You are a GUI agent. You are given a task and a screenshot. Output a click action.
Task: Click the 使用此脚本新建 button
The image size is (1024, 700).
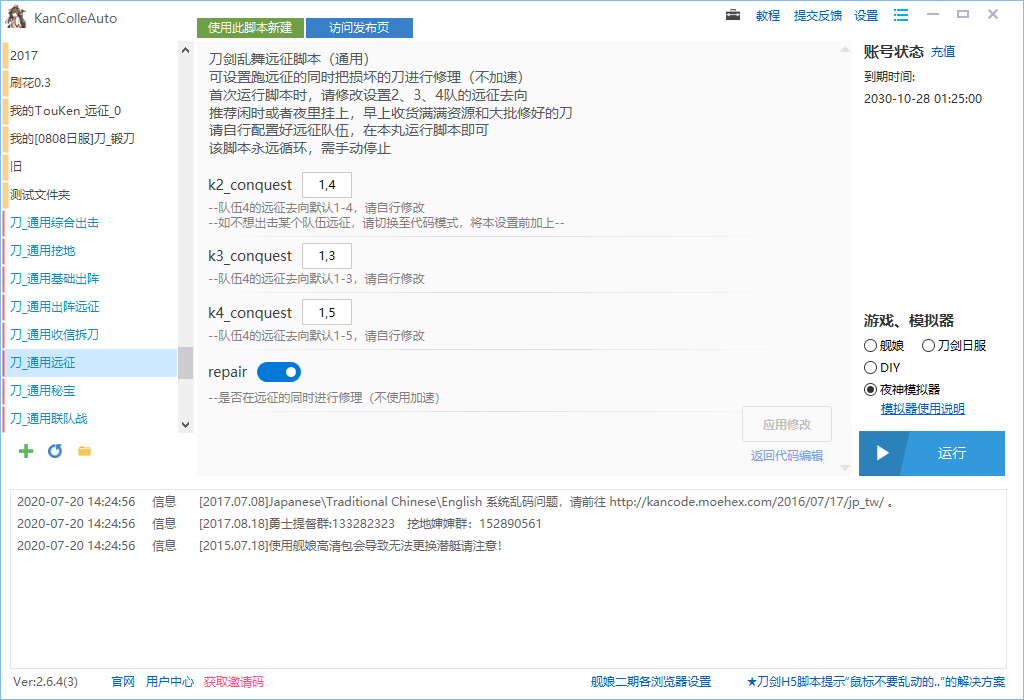(250, 28)
